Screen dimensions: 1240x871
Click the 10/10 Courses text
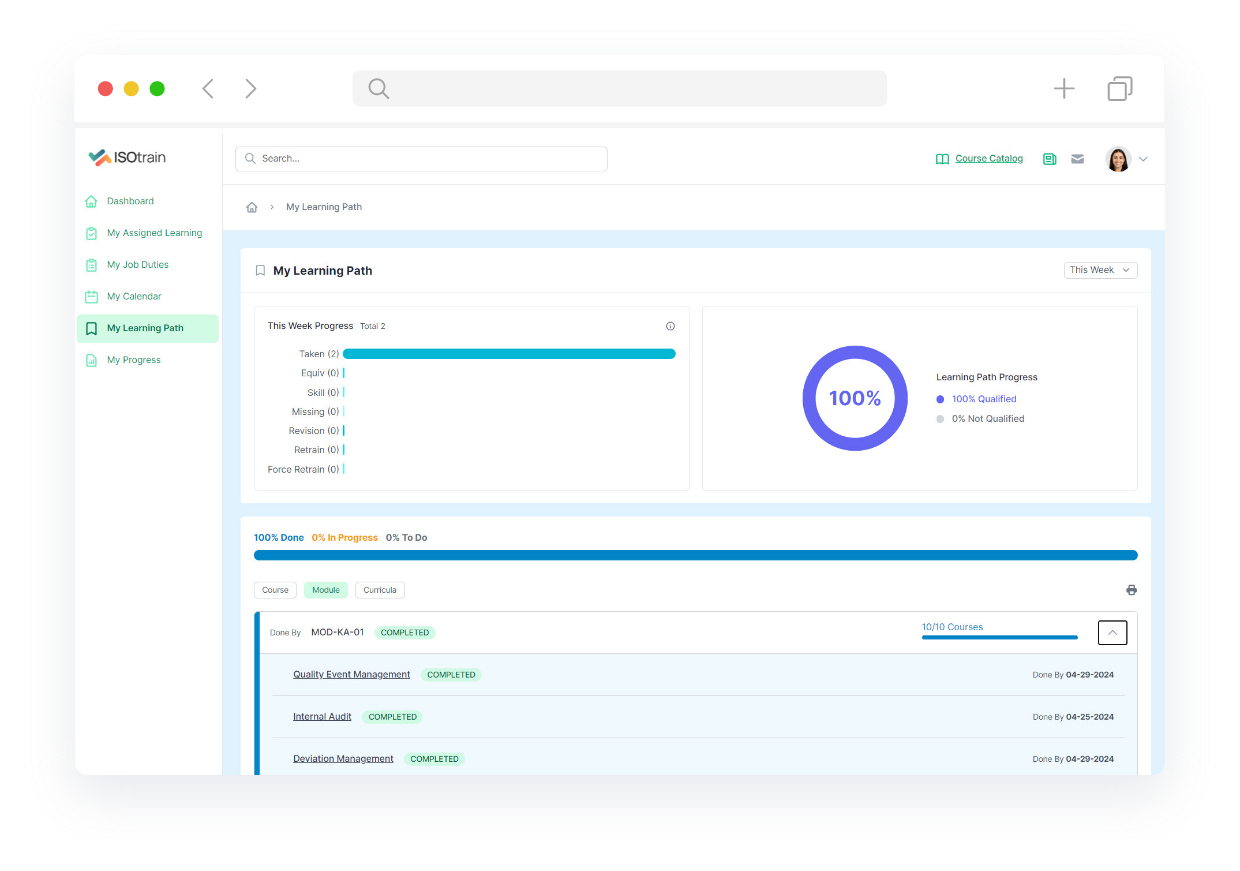[x=953, y=627]
